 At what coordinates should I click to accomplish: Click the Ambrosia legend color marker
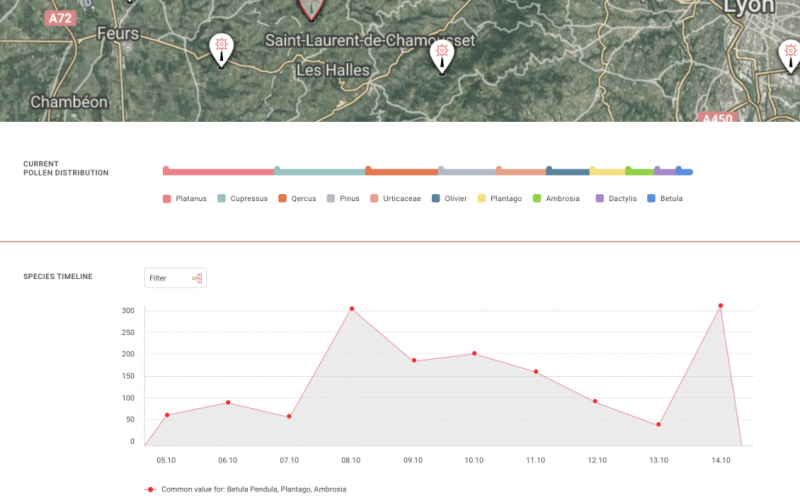538,199
